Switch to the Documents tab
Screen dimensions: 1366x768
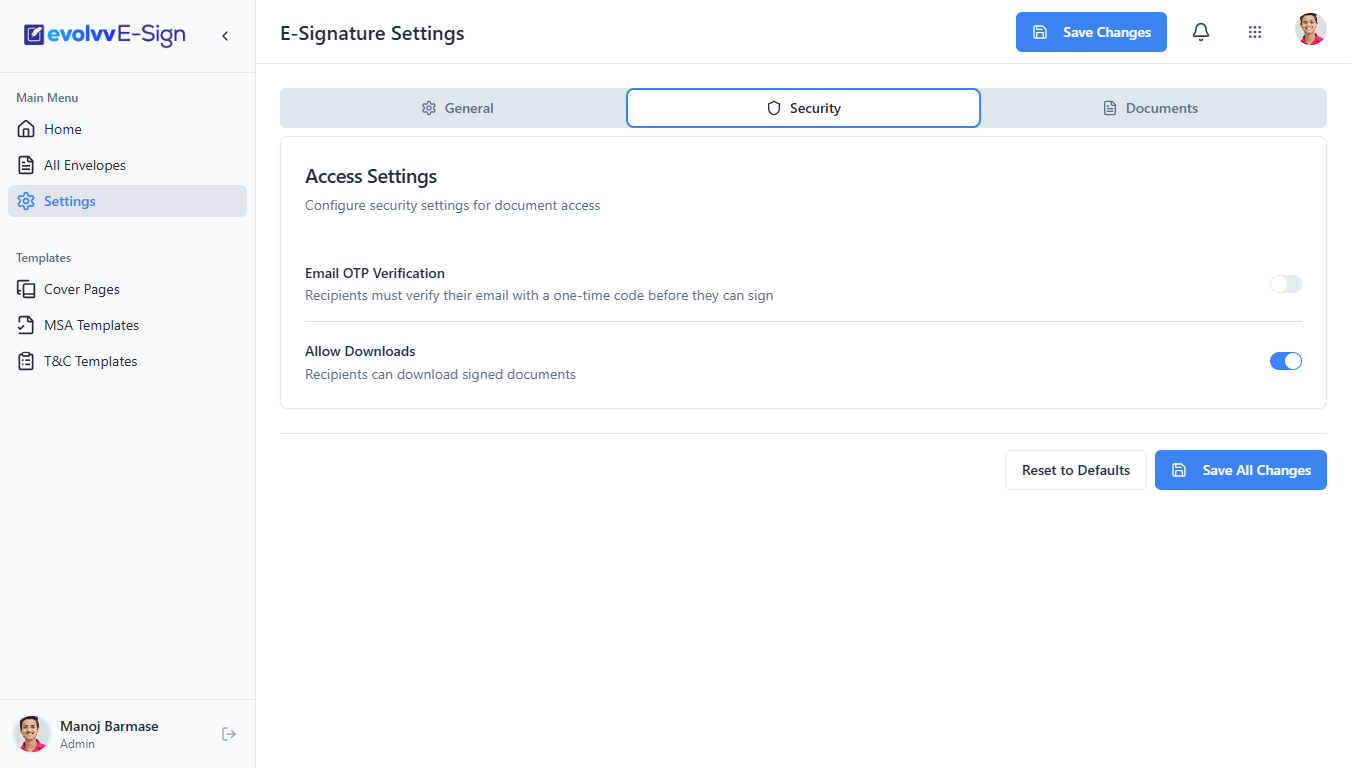tap(1151, 108)
